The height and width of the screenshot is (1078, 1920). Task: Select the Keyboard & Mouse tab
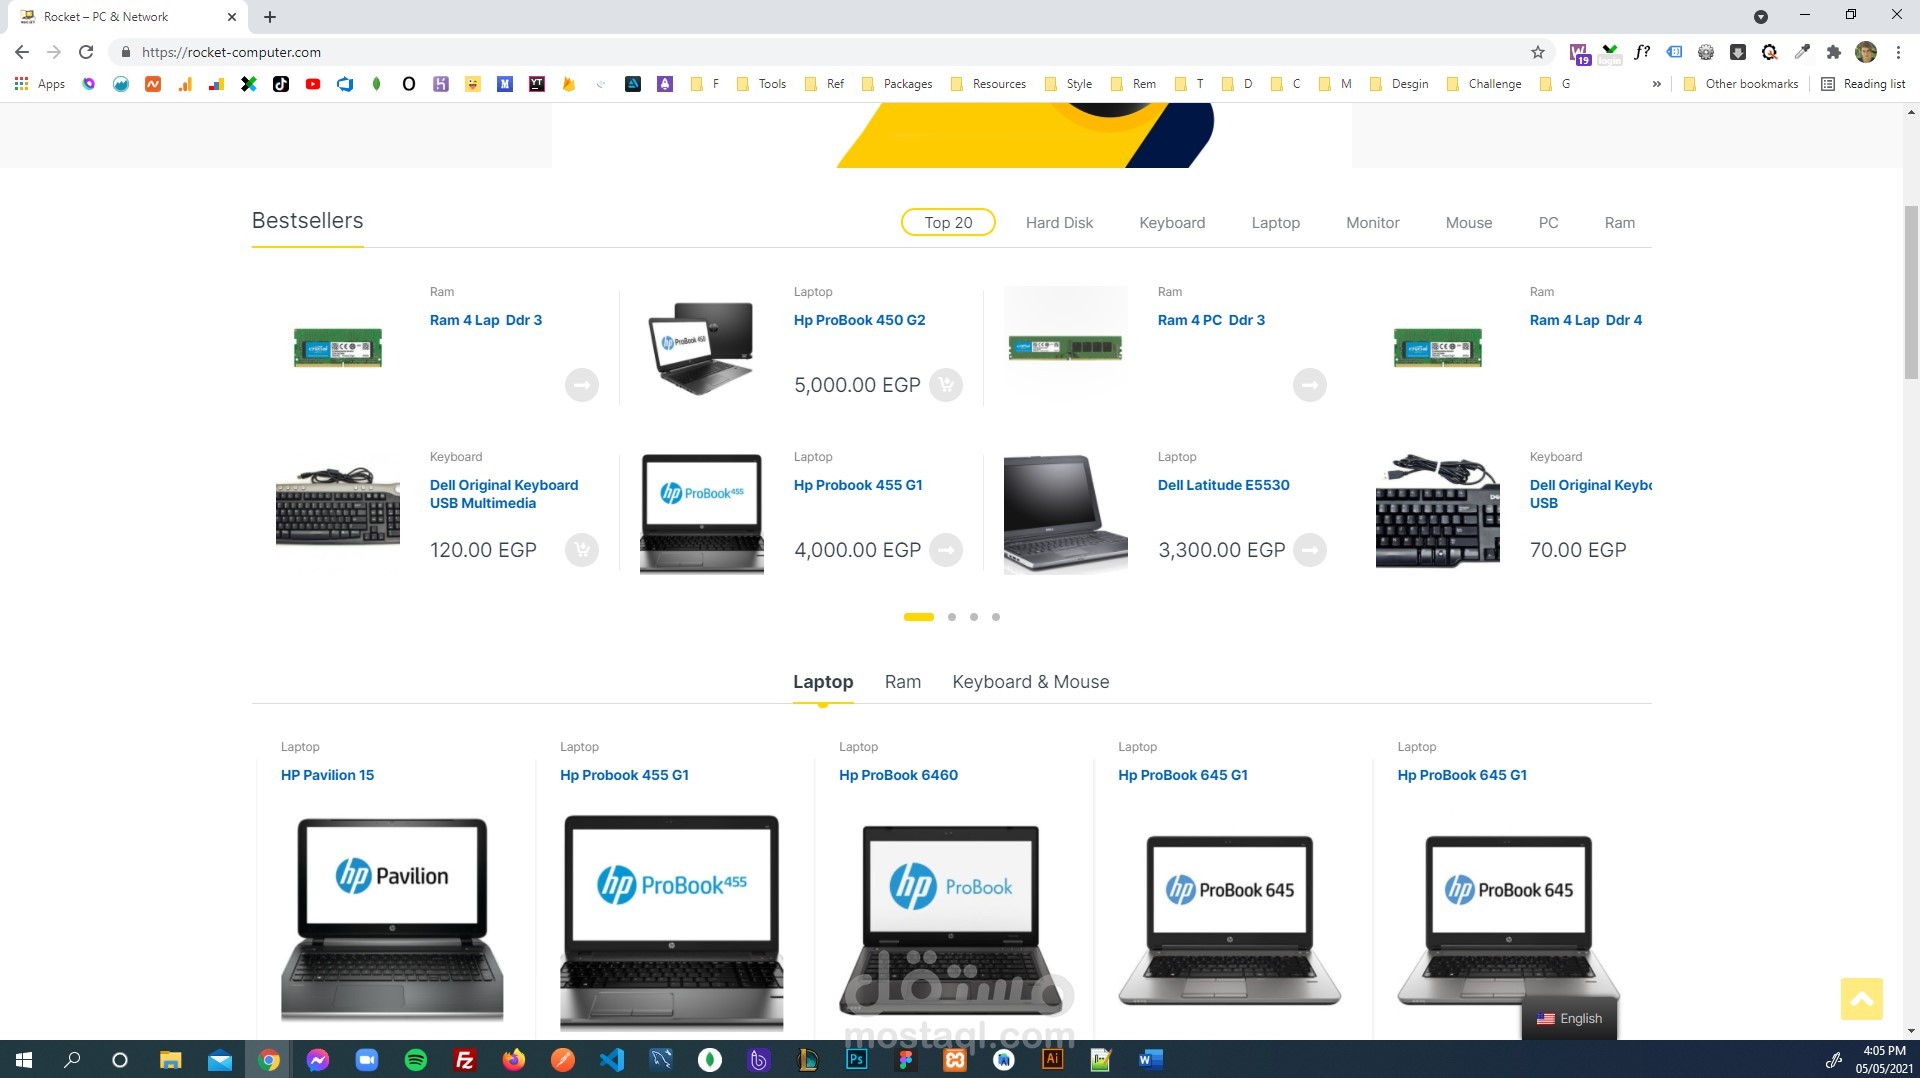tap(1031, 682)
